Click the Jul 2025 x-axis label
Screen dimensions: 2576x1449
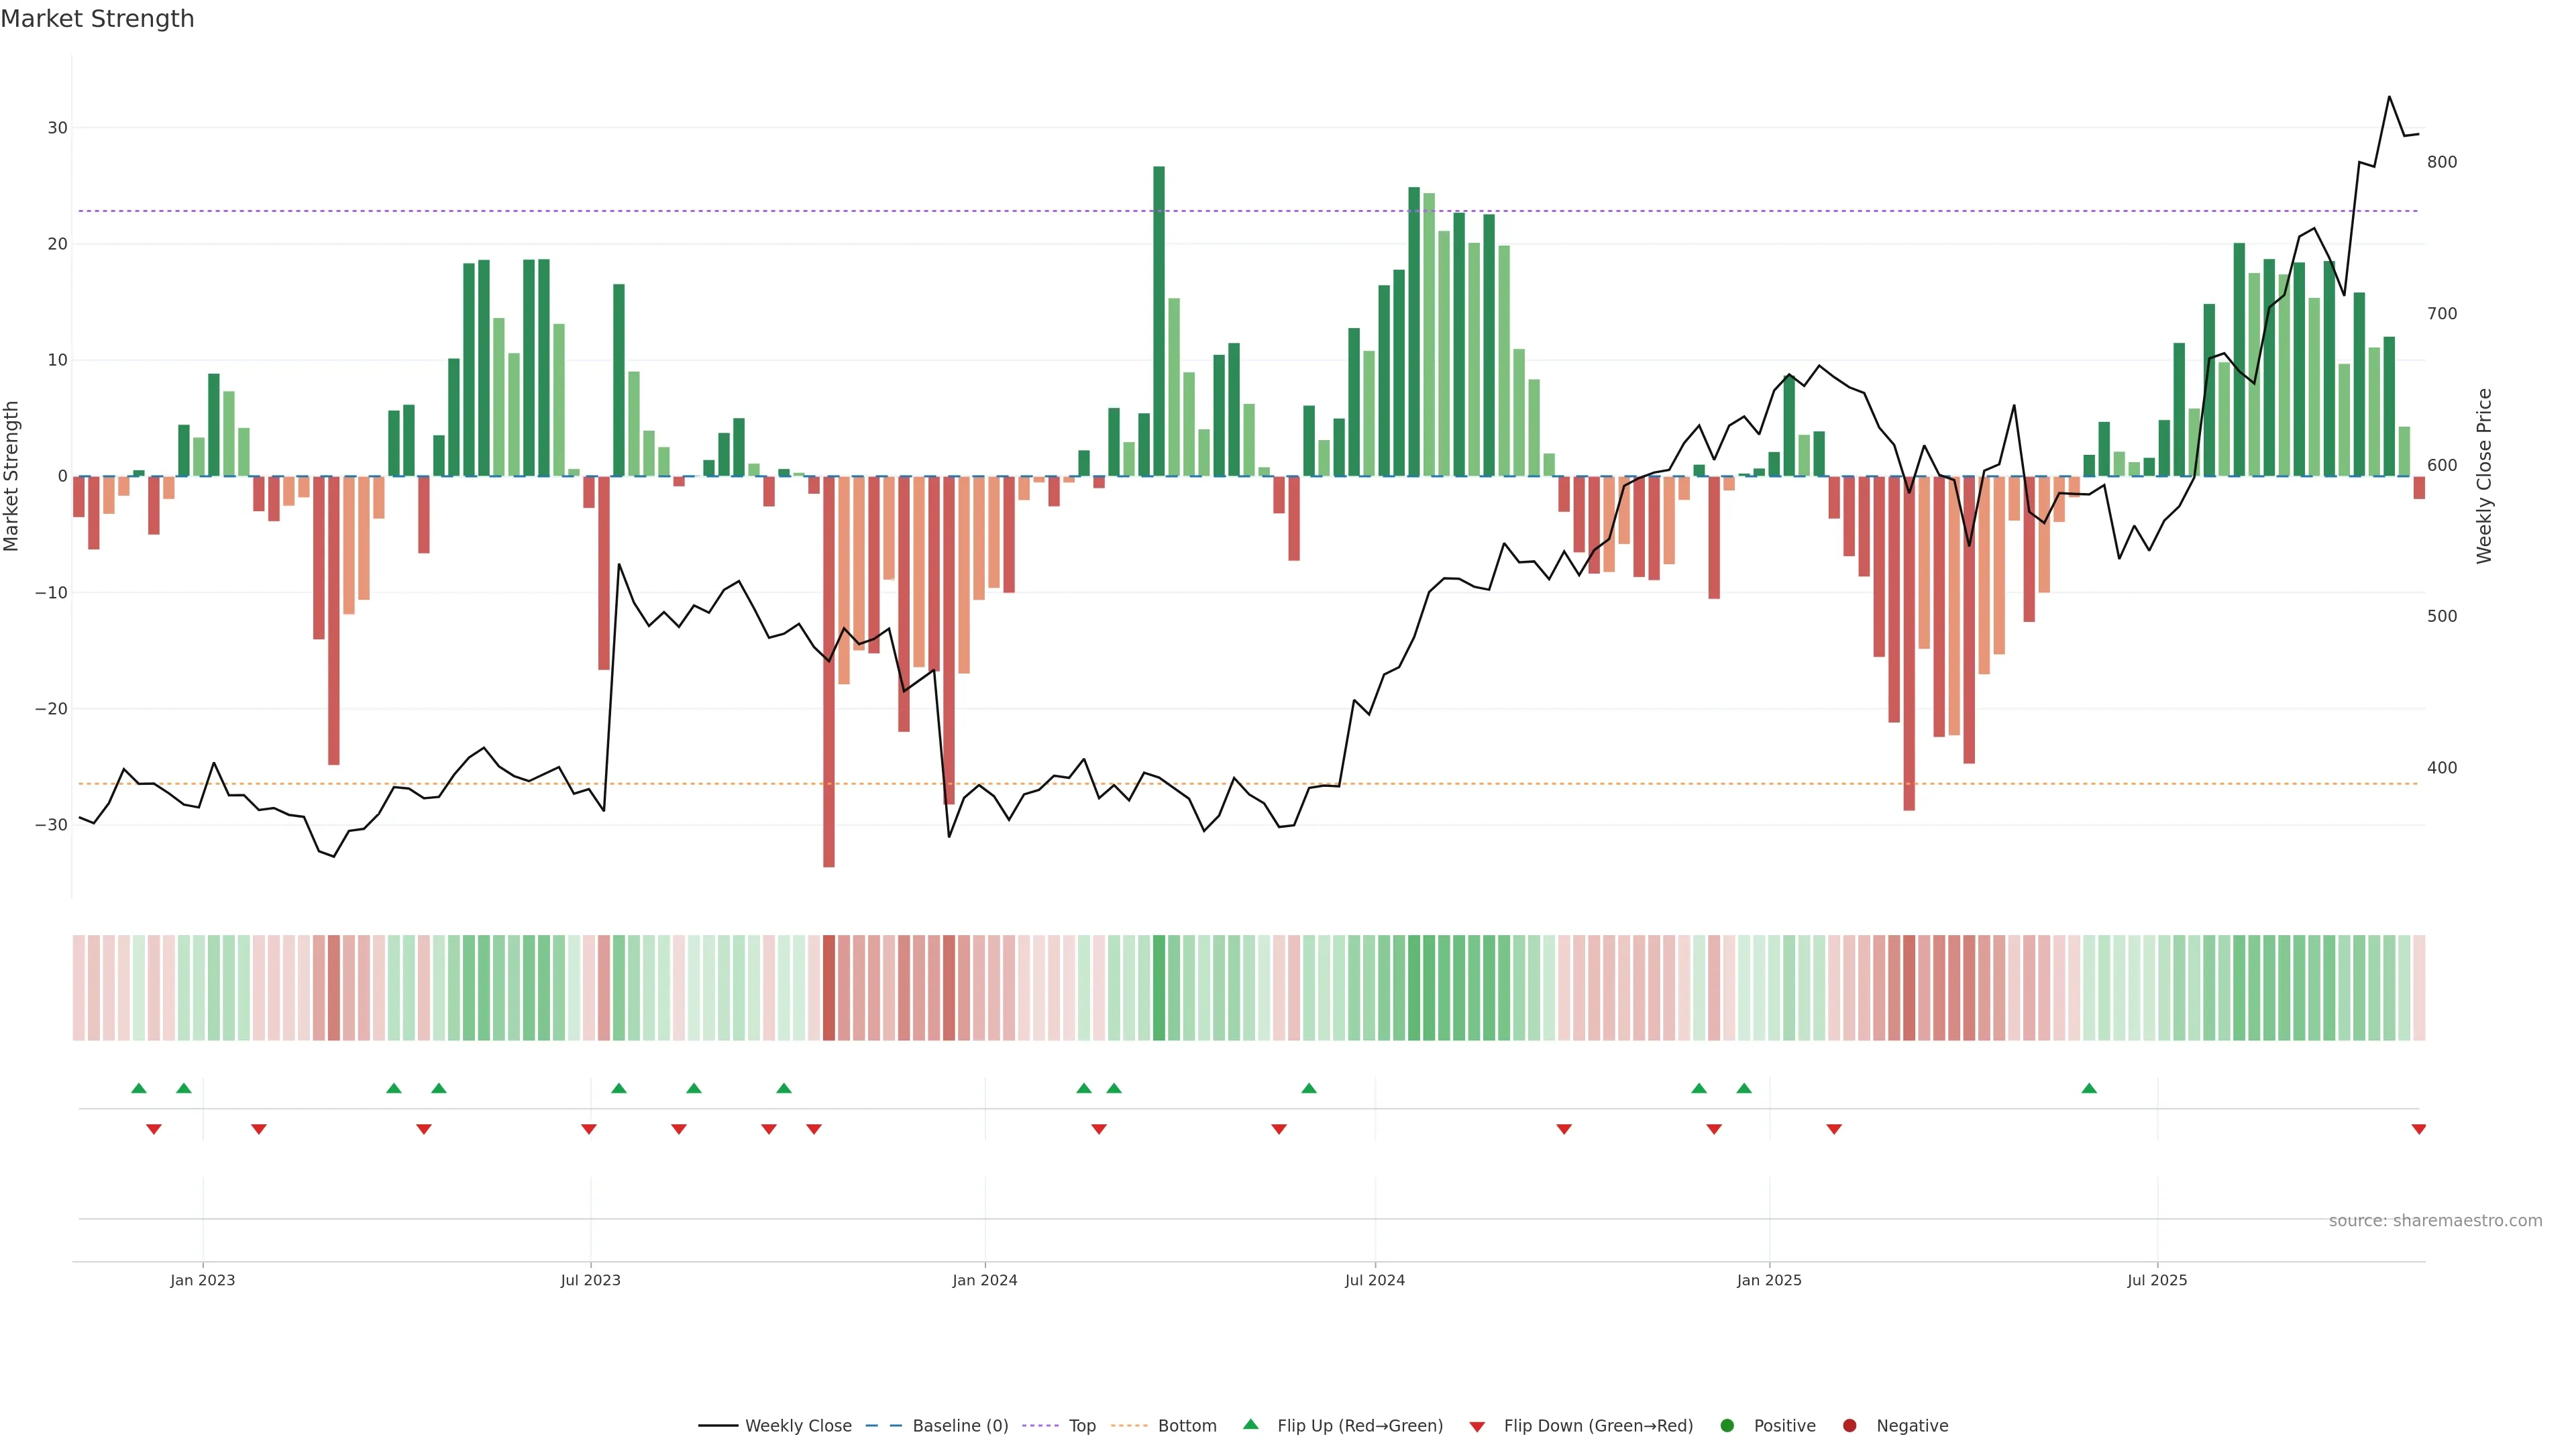(x=2157, y=1280)
